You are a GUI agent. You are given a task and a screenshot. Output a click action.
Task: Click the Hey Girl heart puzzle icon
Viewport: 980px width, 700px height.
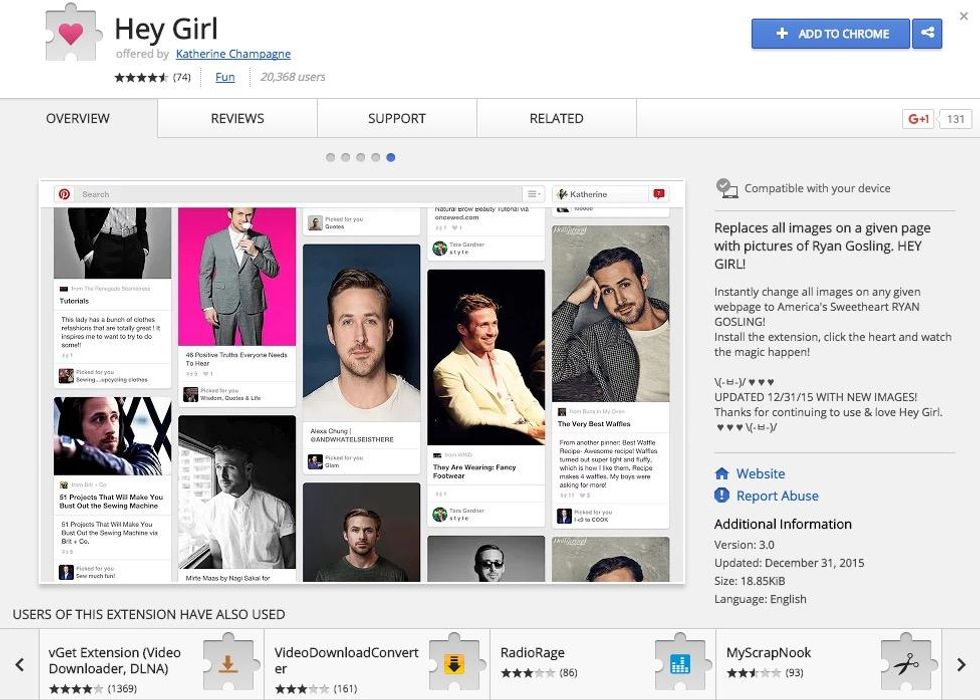pos(71,34)
